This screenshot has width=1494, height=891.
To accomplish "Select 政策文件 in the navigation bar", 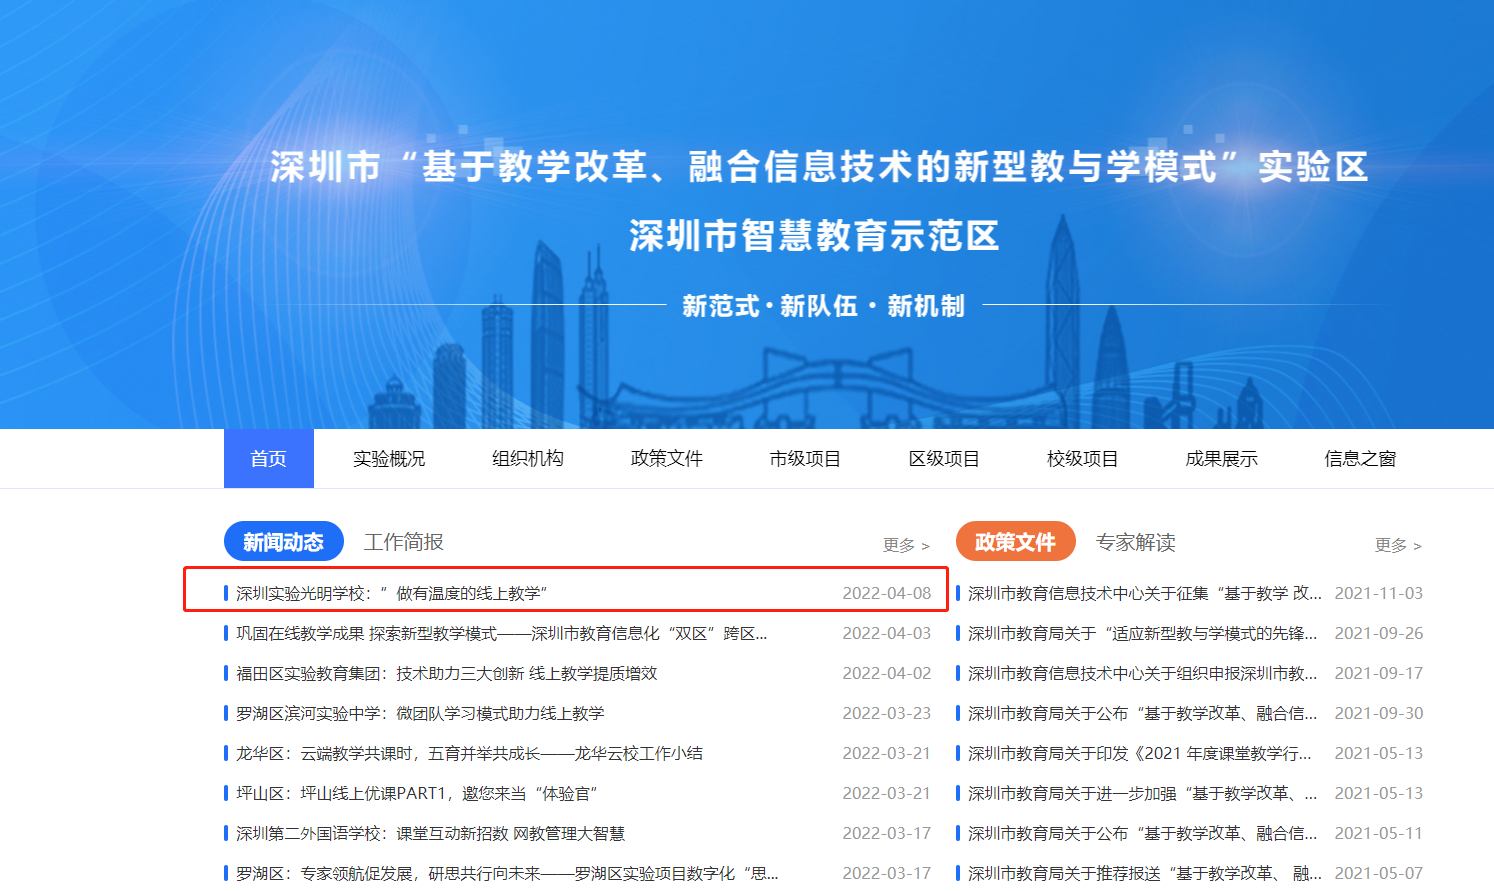I will coord(666,459).
